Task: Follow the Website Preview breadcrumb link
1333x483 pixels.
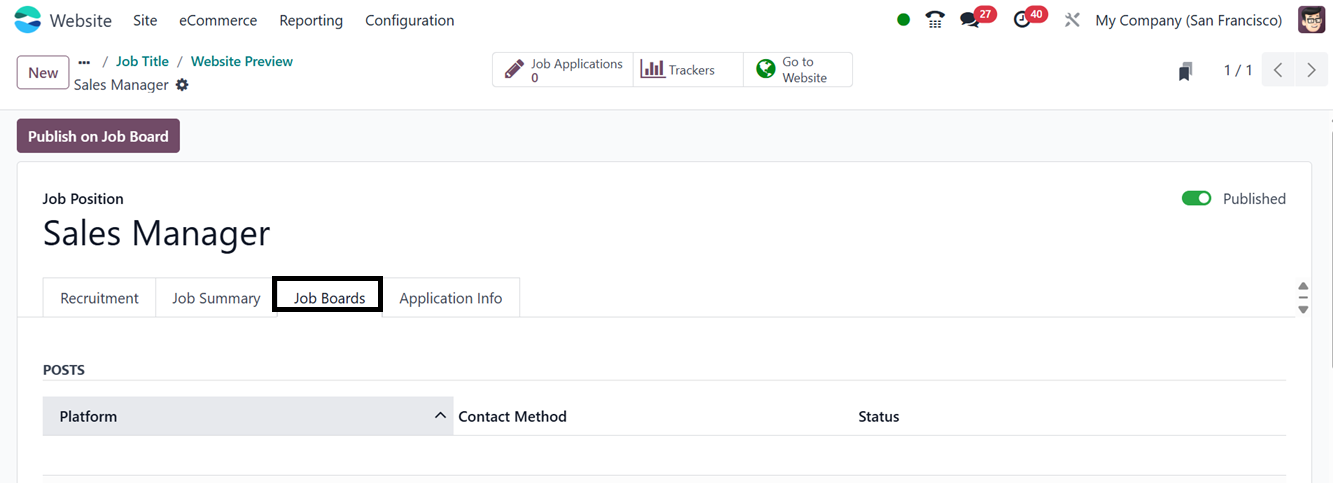Action: click(242, 62)
